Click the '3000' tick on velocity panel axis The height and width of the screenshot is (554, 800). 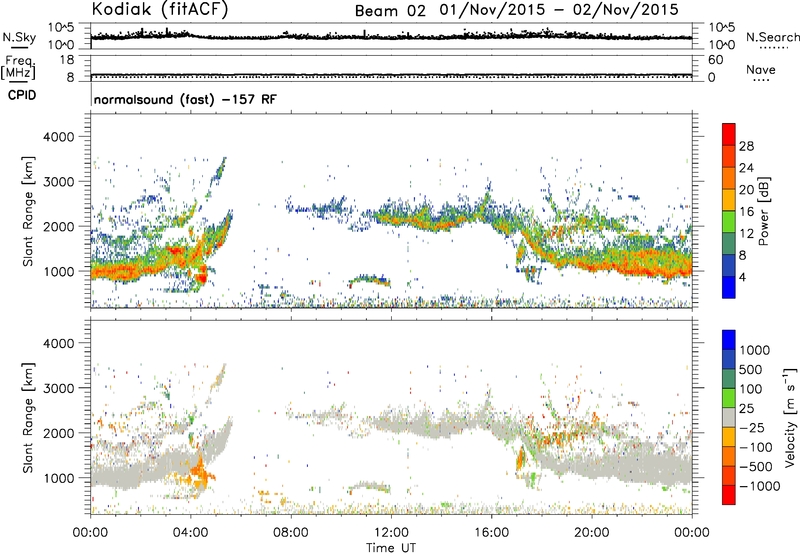(58, 388)
